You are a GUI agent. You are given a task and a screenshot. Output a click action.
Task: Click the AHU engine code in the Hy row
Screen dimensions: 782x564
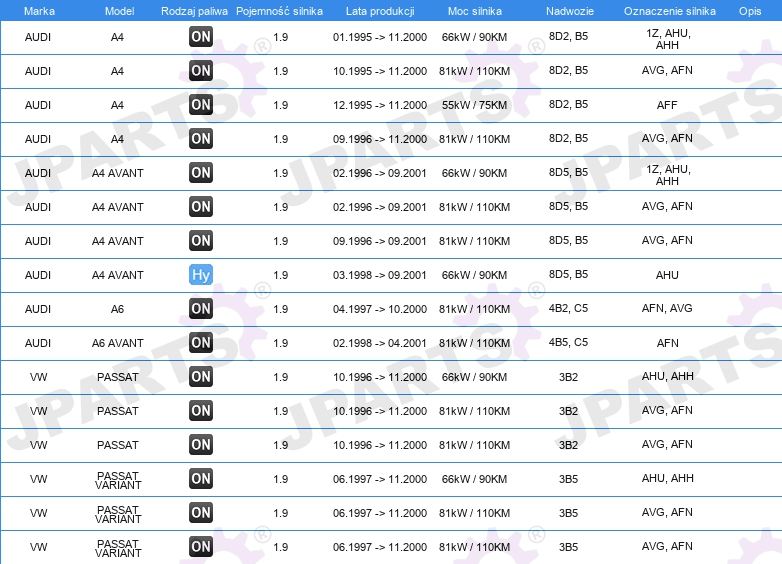[x=667, y=275]
